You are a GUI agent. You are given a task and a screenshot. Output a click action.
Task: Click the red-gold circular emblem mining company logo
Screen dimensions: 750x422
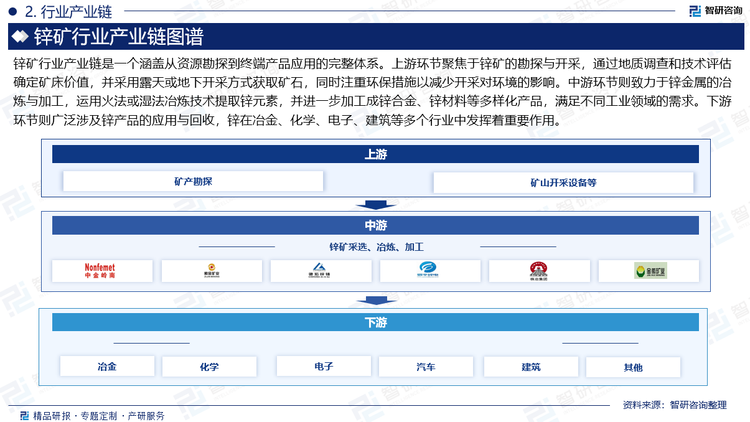point(211,271)
